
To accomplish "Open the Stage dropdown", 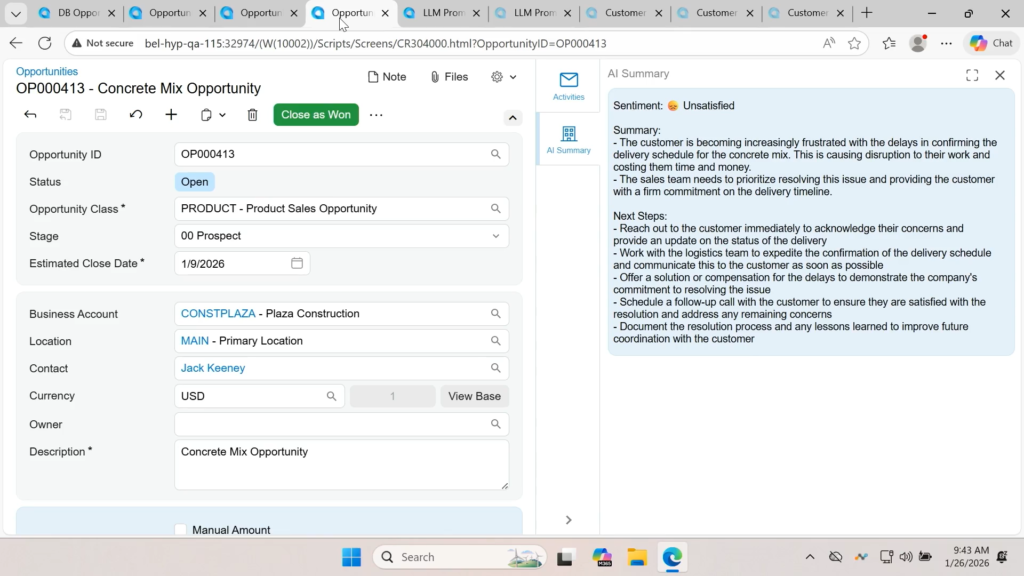I will click(495, 236).
